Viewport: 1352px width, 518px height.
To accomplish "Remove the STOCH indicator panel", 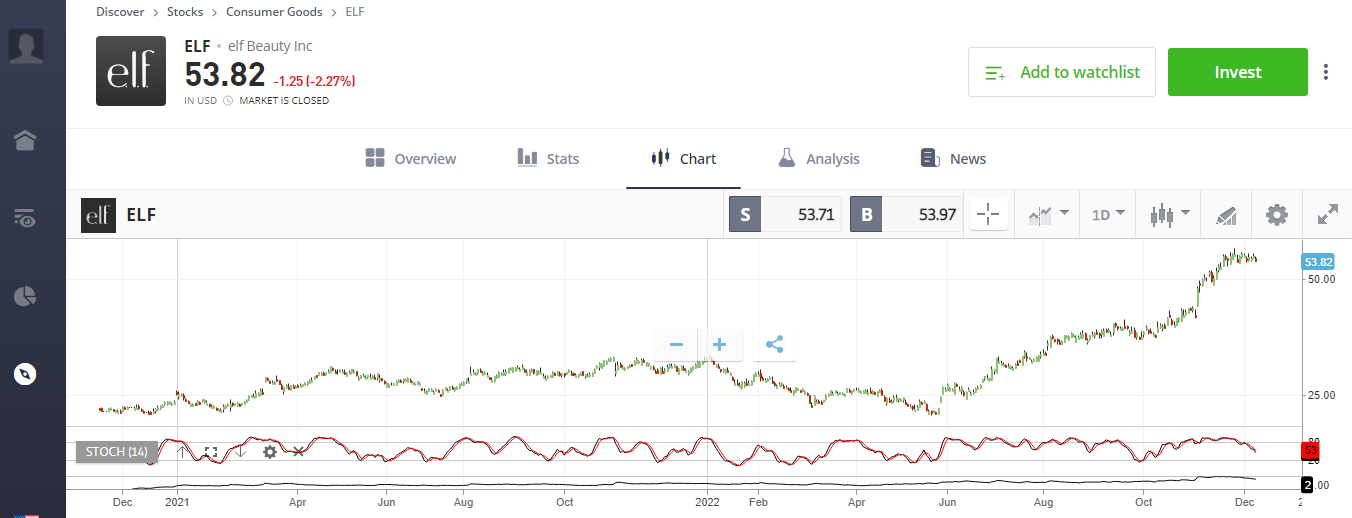I will (298, 452).
